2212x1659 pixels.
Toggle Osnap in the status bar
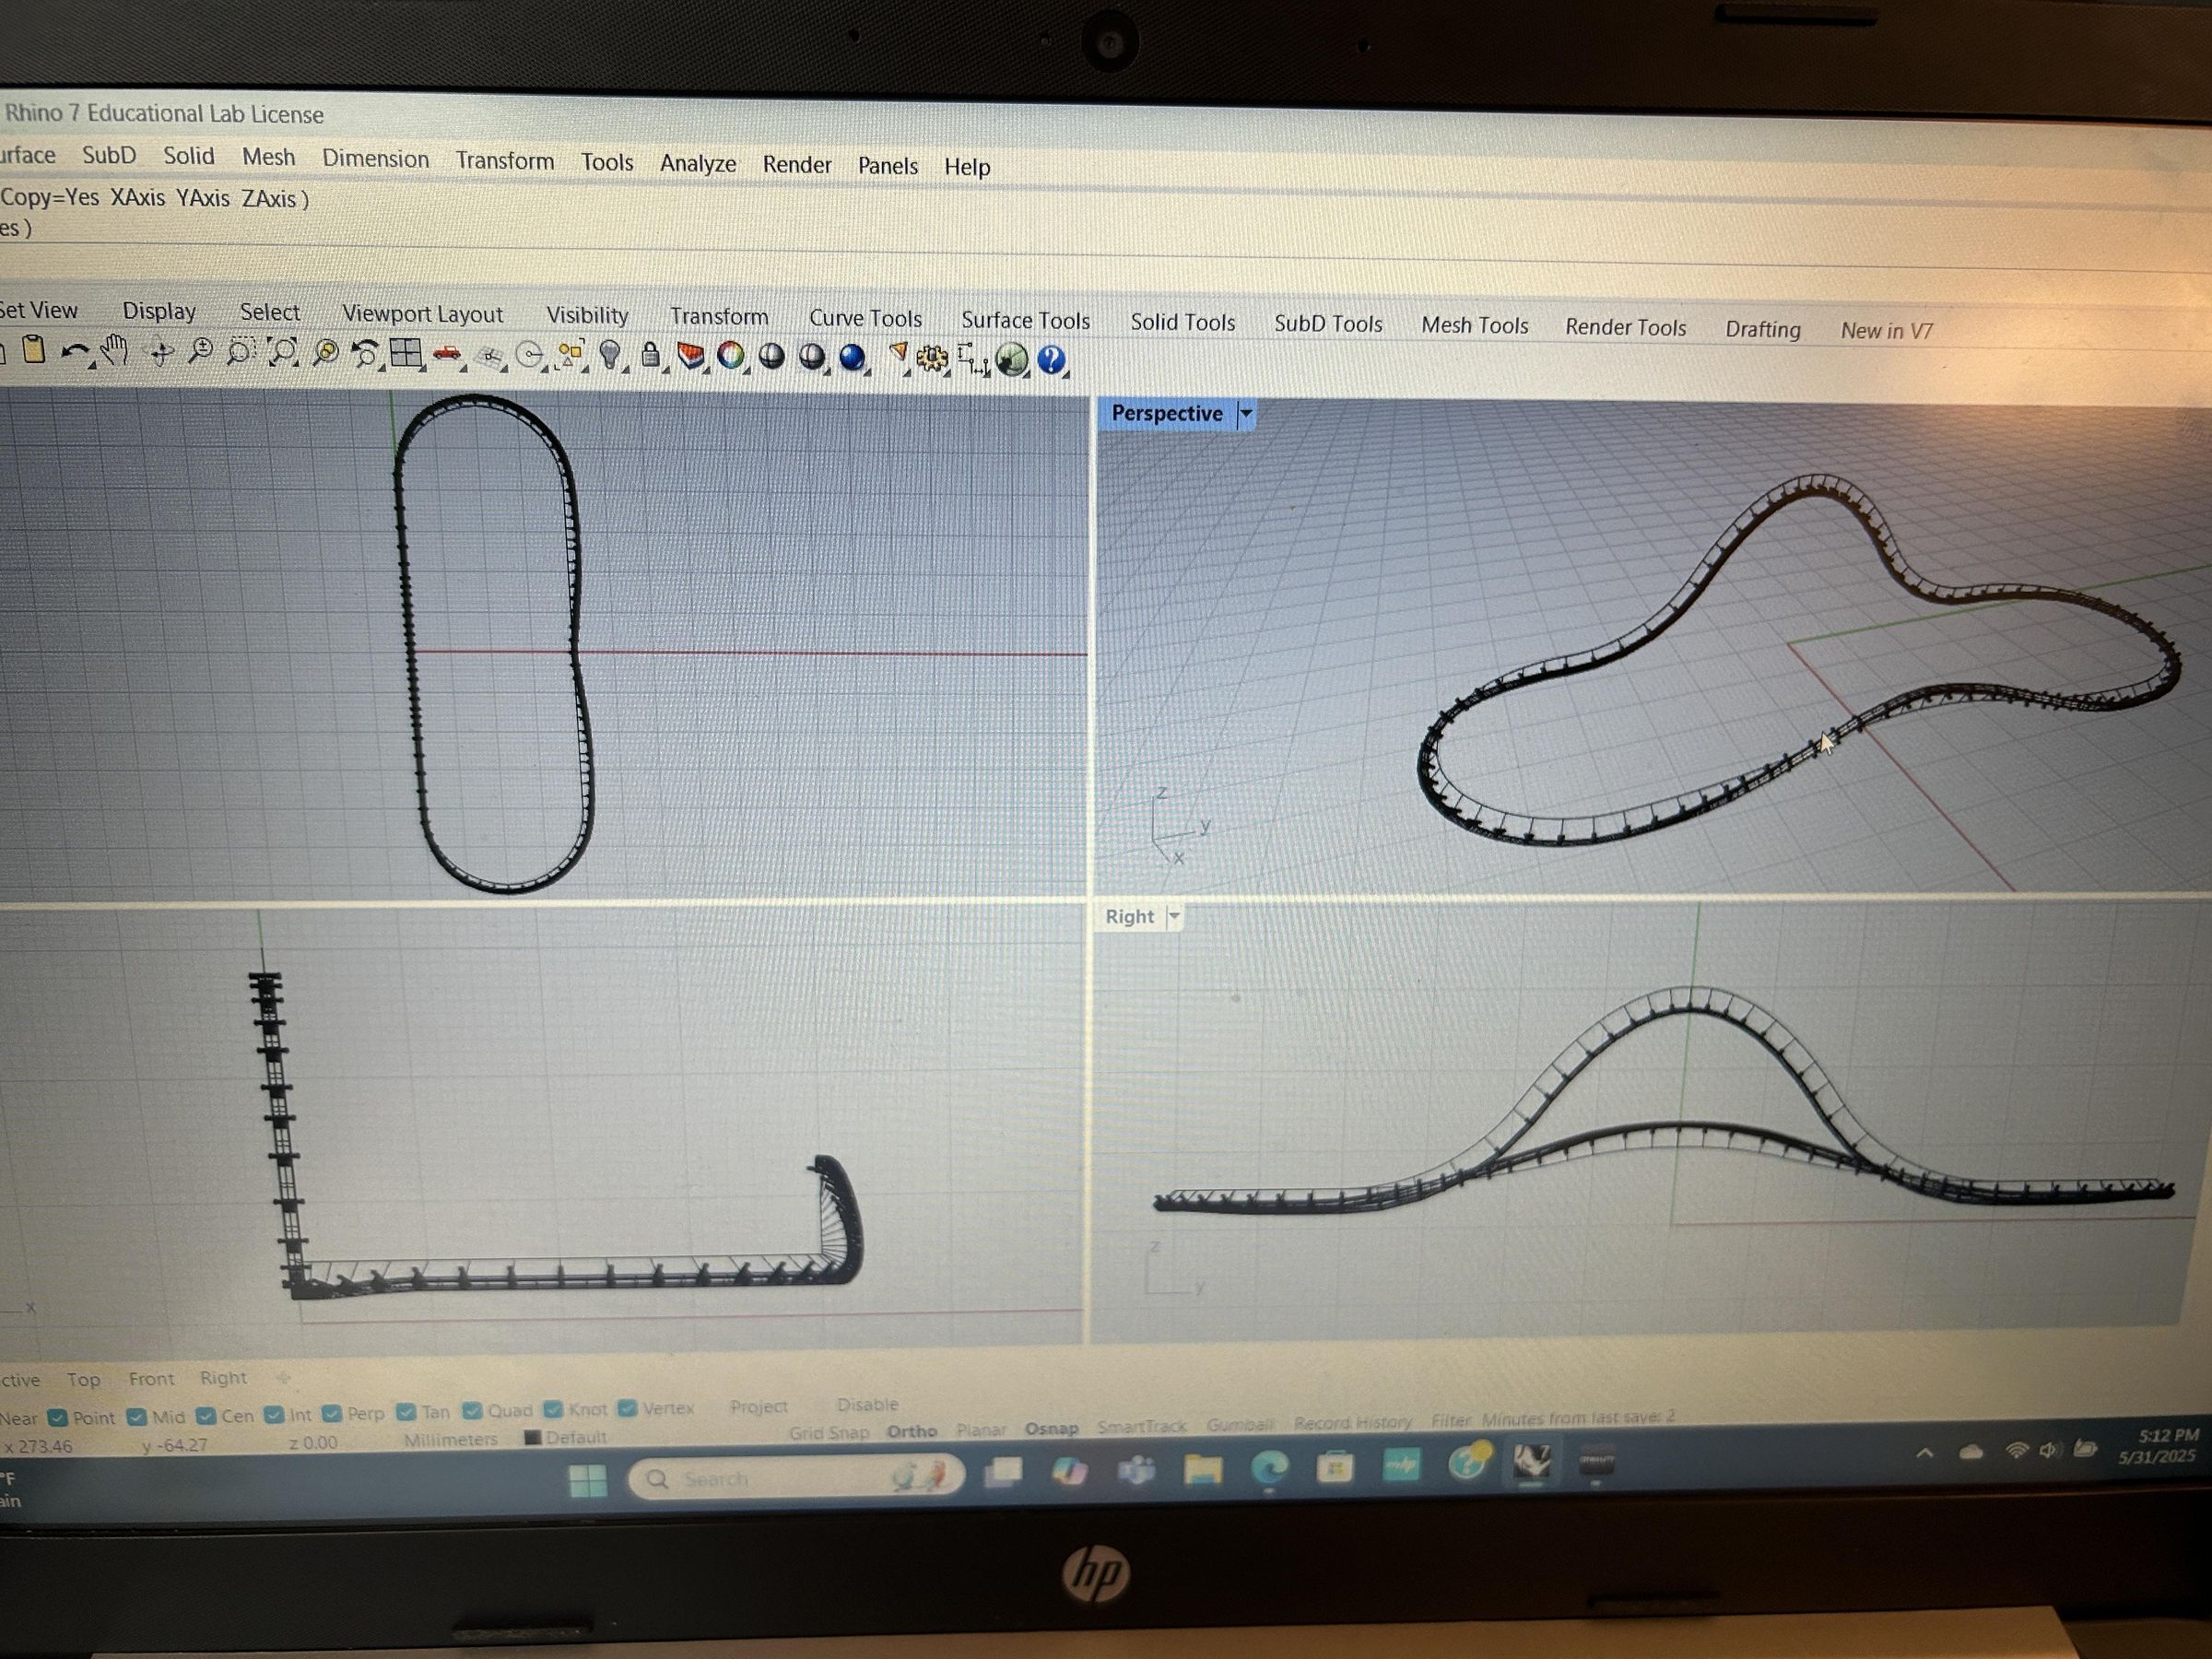click(1051, 1429)
